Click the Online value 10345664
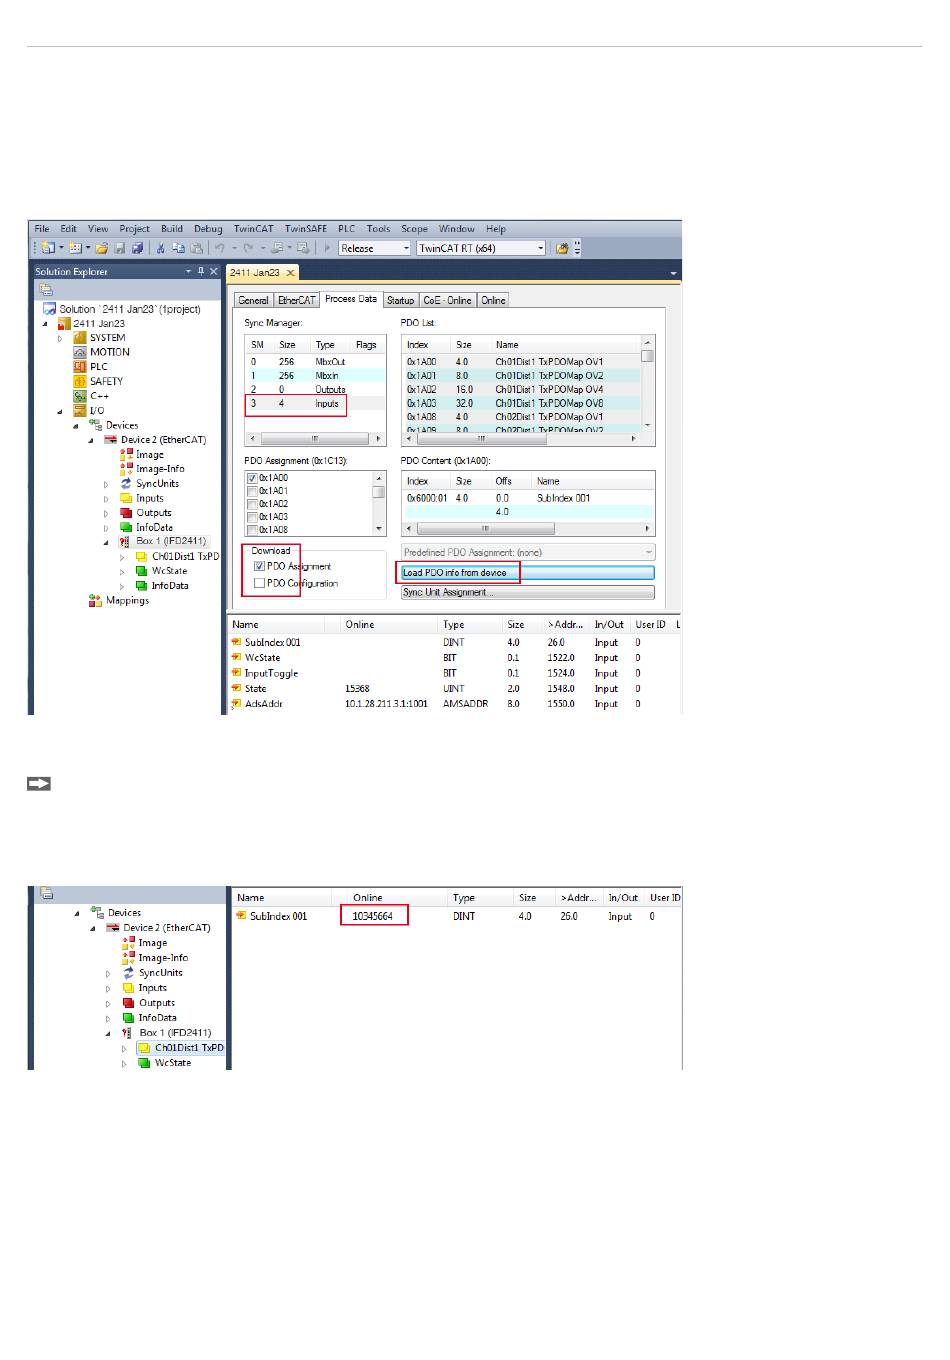Screen dimensions: 950x1360 tap(372, 916)
